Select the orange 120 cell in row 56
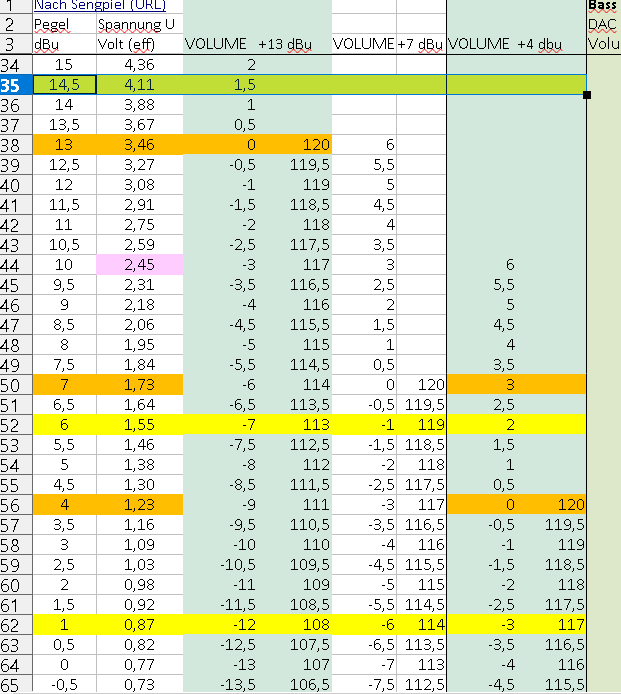Viewport: 621px width, 694px height. point(551,505)
